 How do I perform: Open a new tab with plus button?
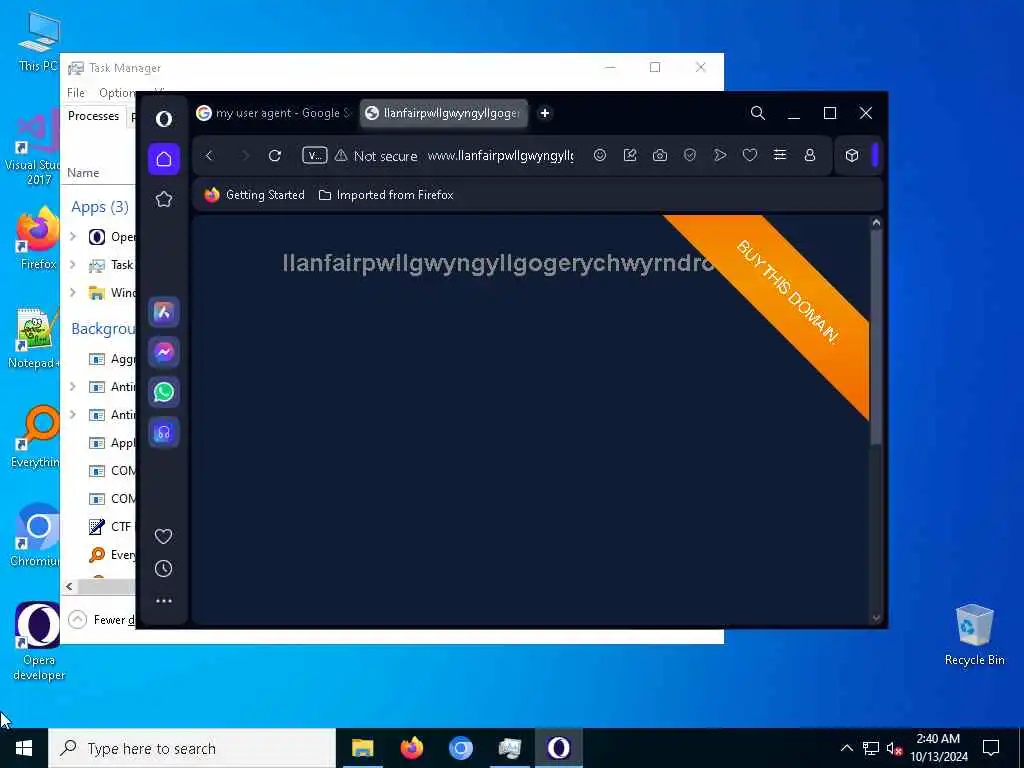(545, 113)
